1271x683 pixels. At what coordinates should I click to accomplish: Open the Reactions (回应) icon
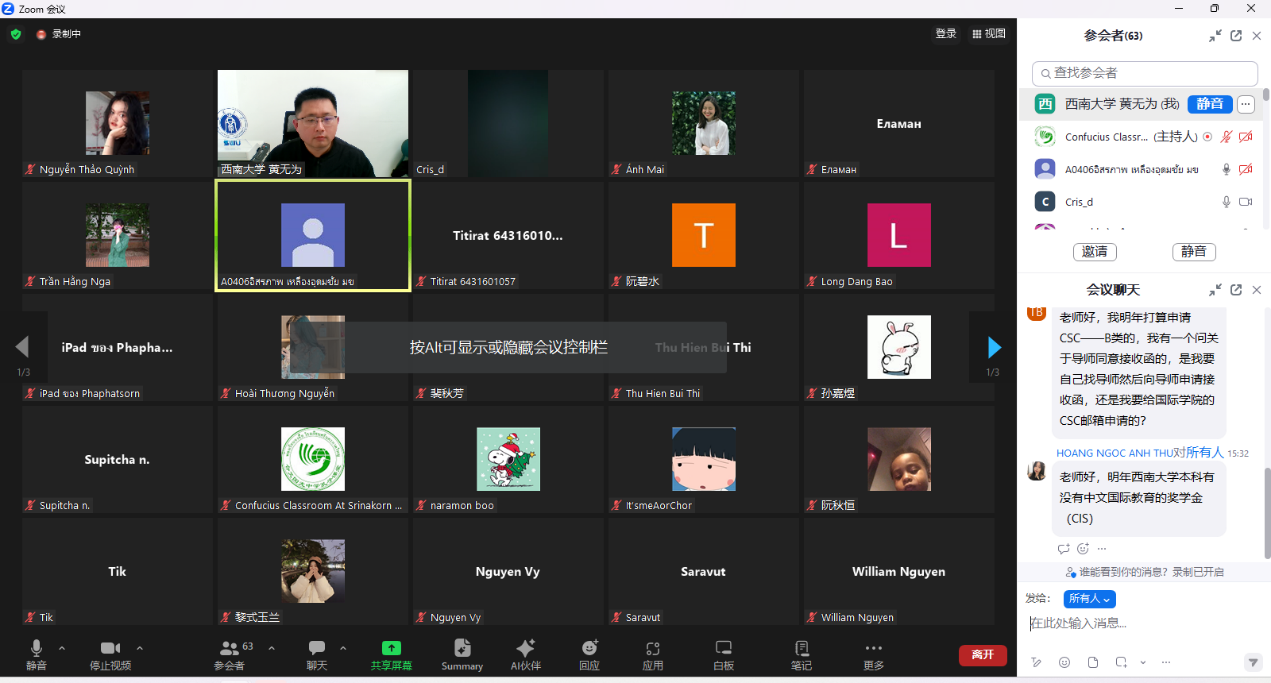590,649
